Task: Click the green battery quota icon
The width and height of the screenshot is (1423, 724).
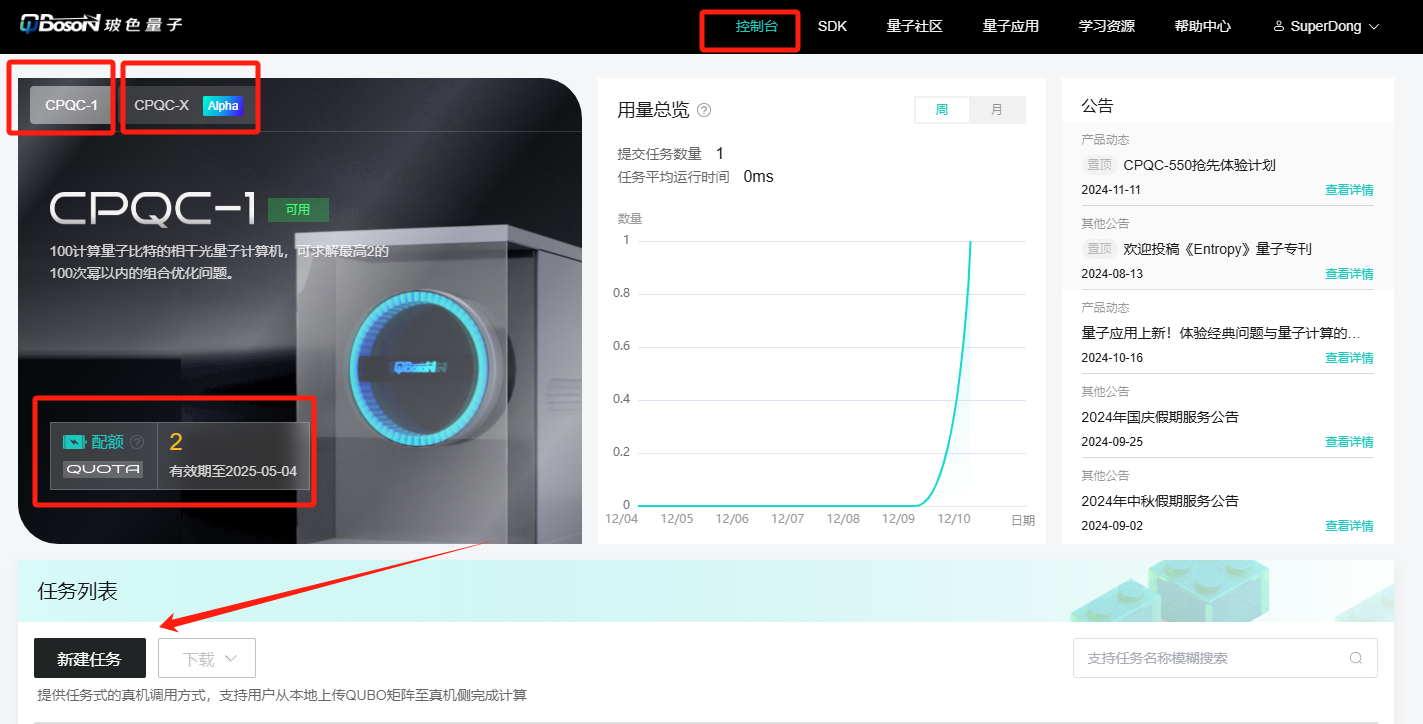Action: 75,442
